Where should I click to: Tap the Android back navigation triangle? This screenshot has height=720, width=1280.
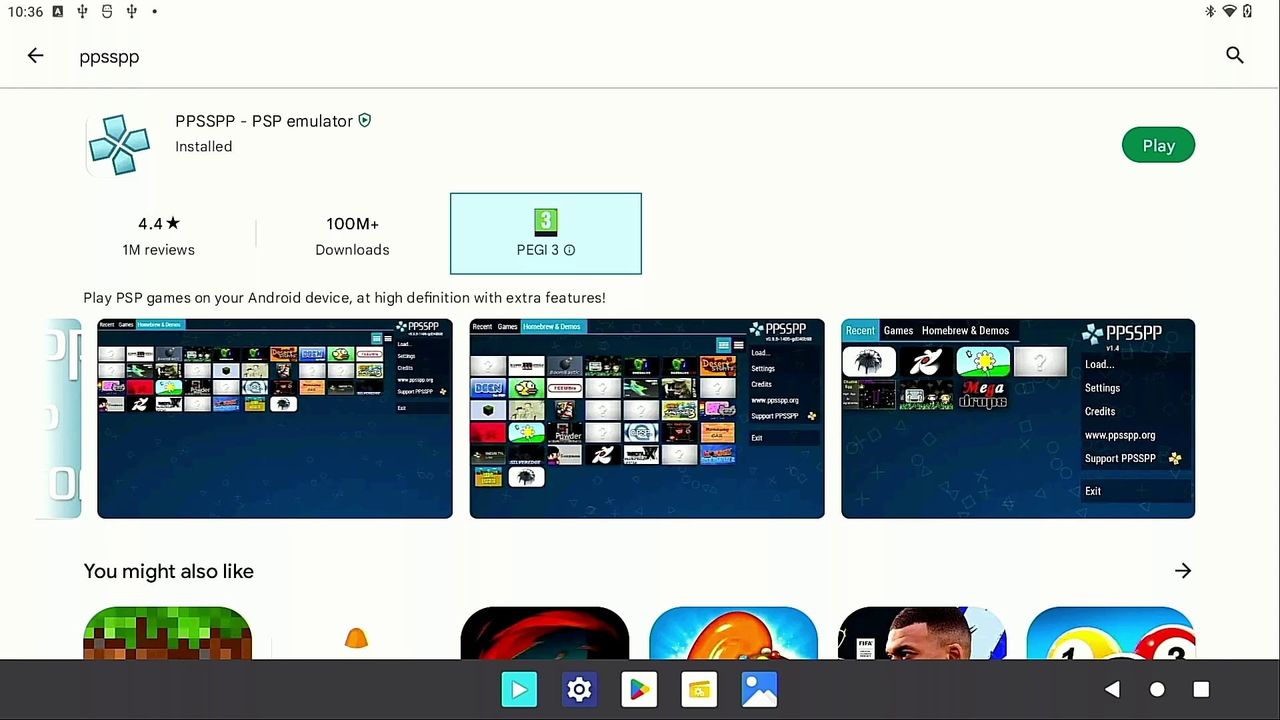1112,689
